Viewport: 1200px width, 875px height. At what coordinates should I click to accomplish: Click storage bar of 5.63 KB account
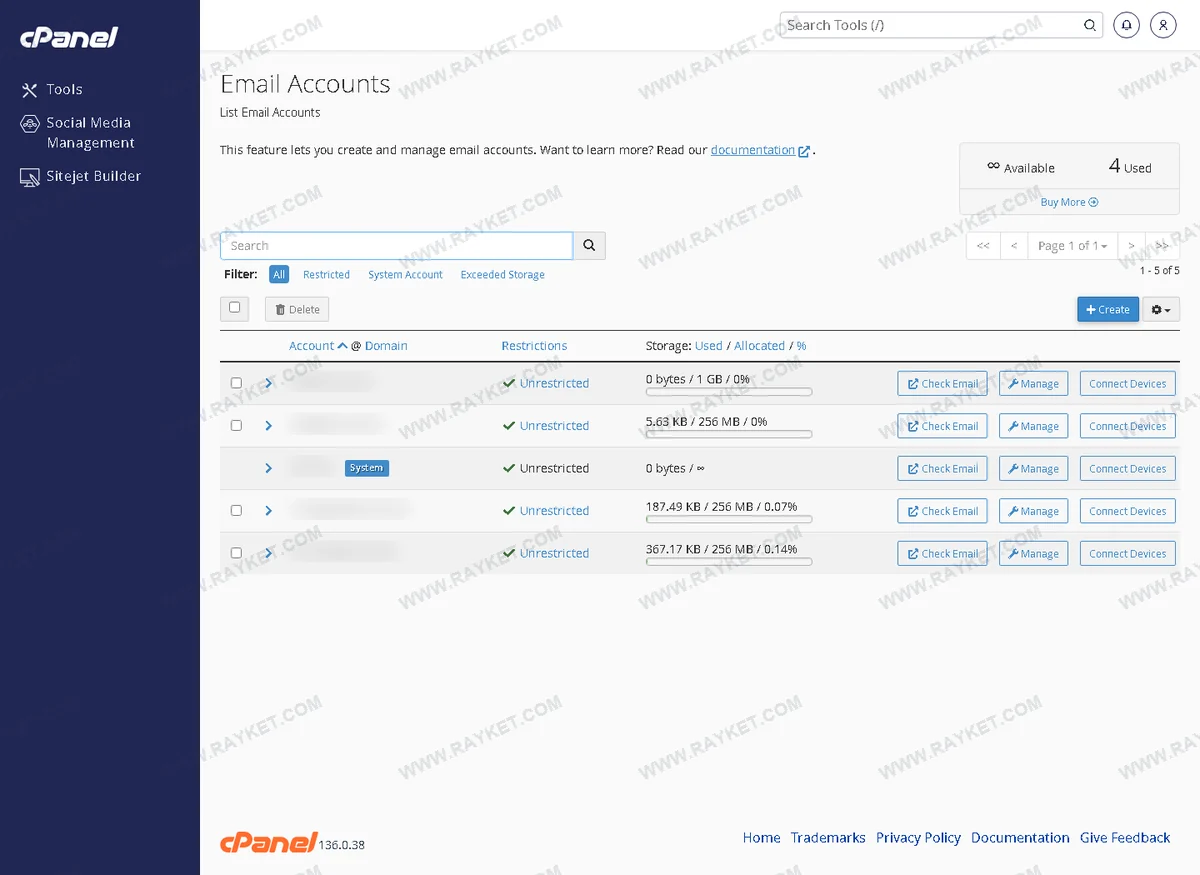[x=729, y=435]
